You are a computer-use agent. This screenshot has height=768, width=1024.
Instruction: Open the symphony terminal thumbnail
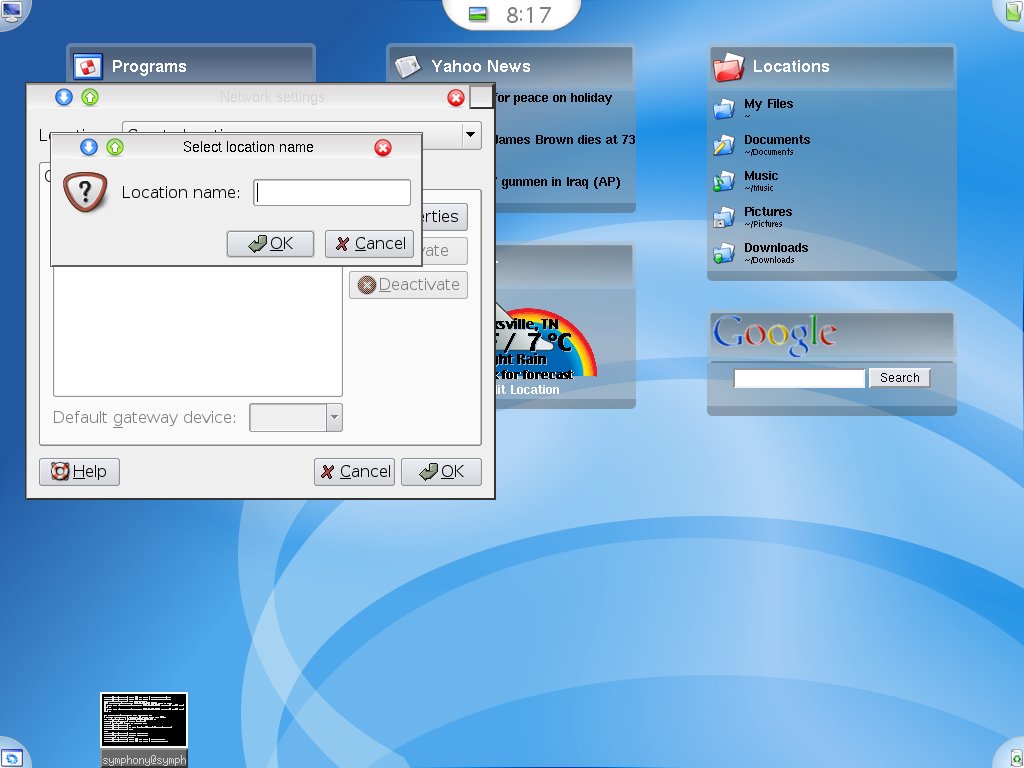tap(144, 720)
